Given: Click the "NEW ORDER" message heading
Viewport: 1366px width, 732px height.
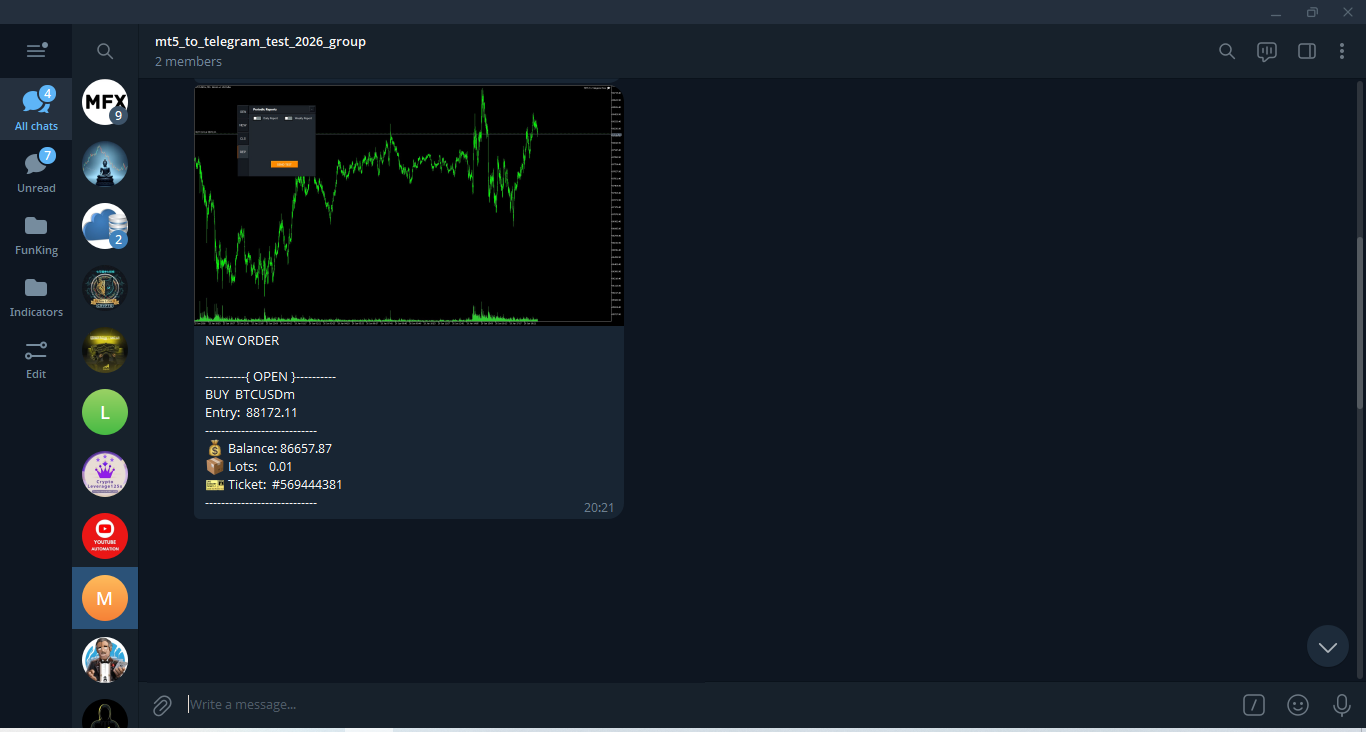Looking at the screenshot, I should click(242, 341).
